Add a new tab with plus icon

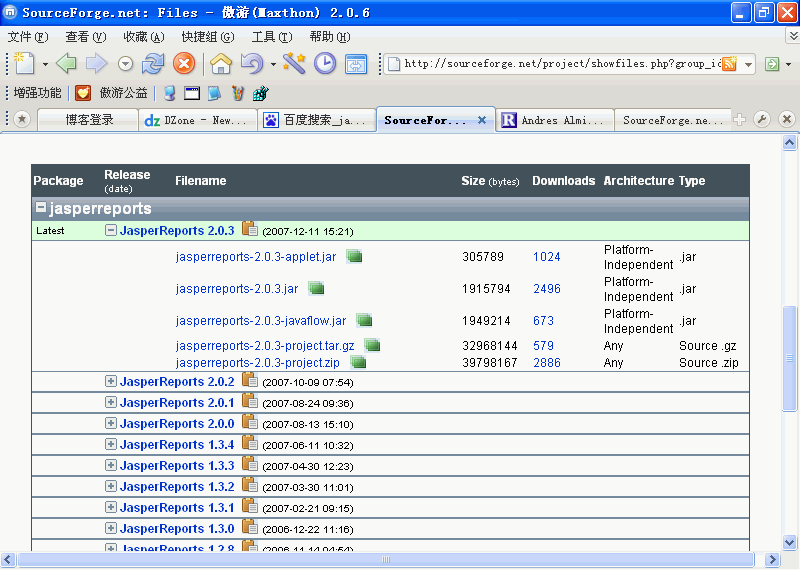click(x=739, y=119)
